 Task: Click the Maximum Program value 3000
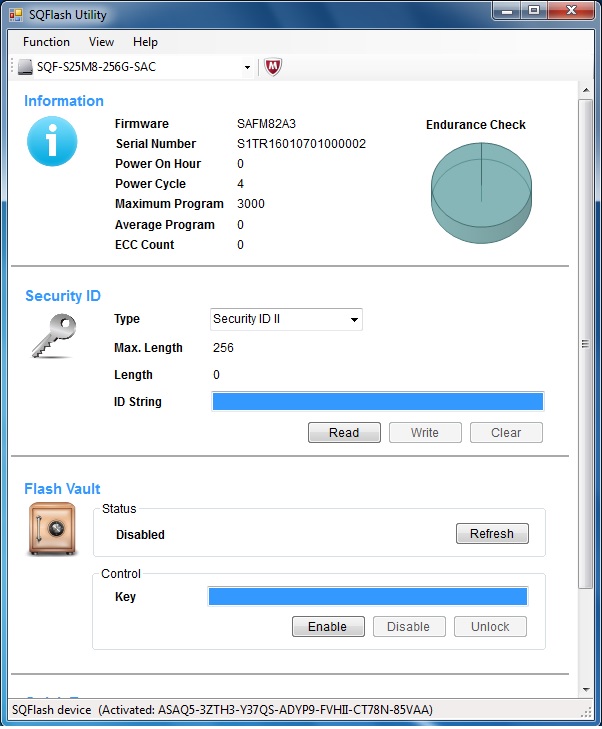(x=251, y=204)
